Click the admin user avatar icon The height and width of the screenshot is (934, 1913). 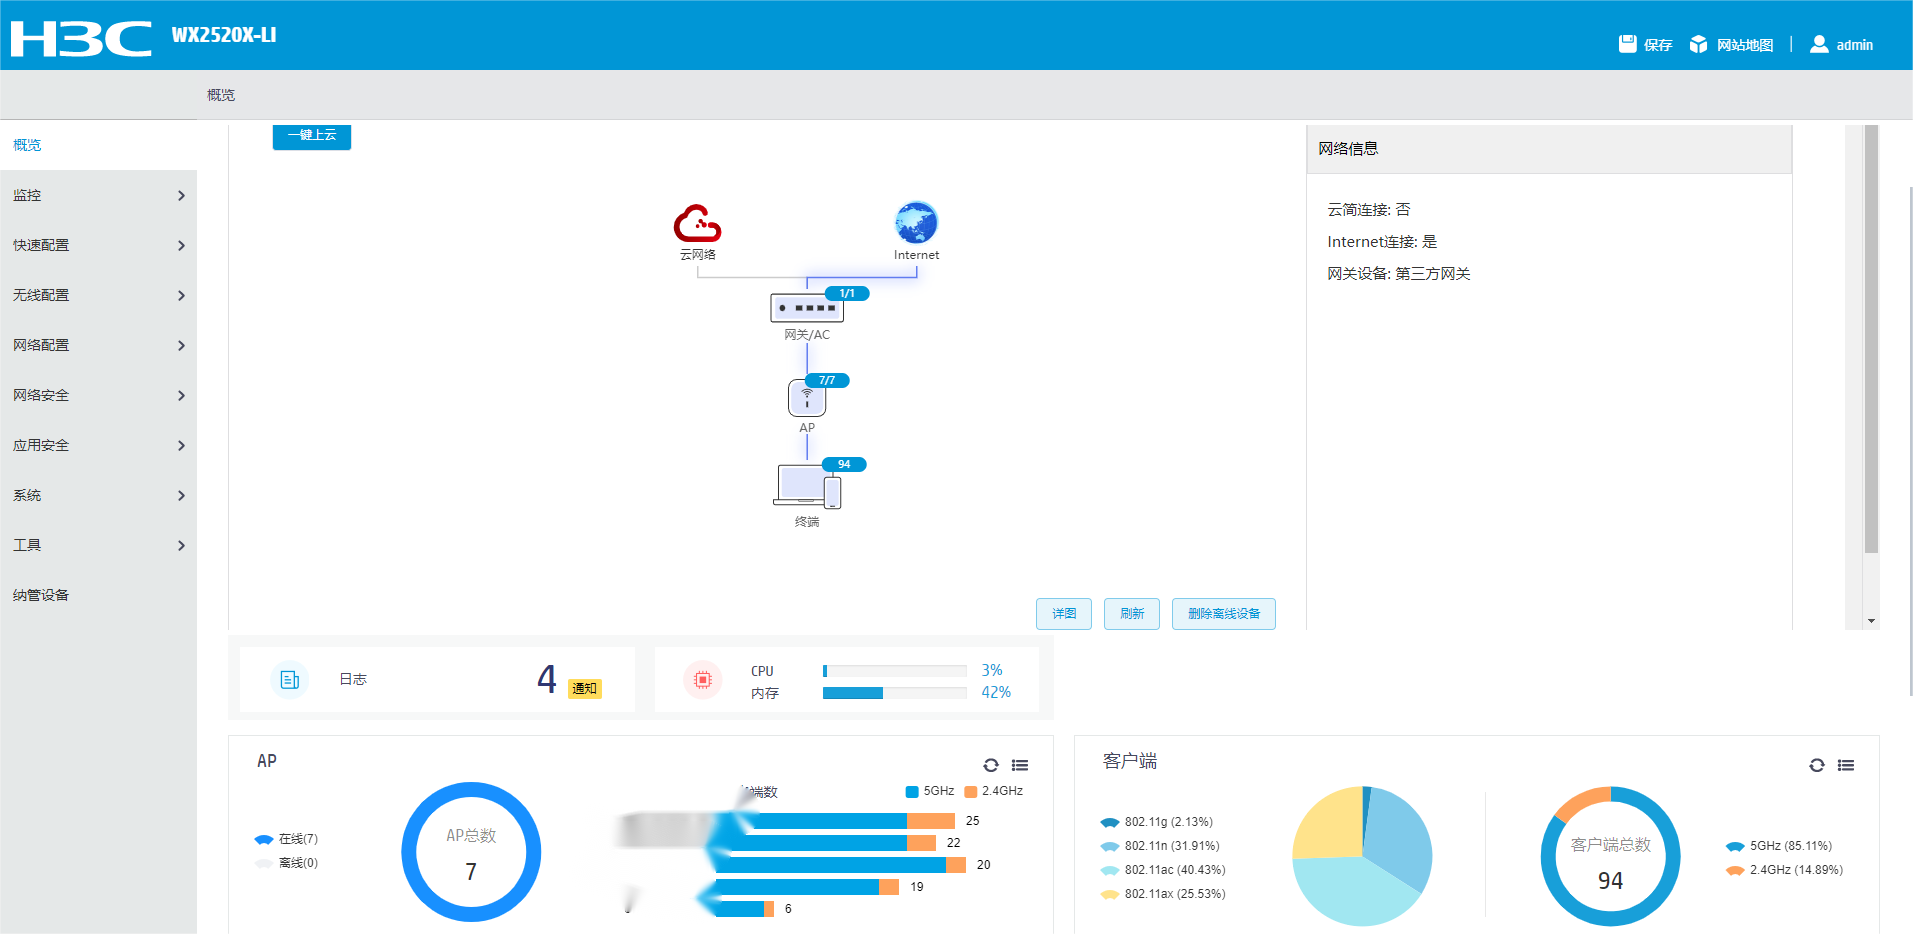coord(1819,44)
